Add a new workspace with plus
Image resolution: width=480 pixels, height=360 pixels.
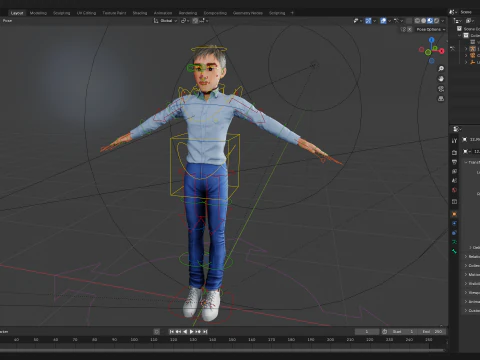292,13
